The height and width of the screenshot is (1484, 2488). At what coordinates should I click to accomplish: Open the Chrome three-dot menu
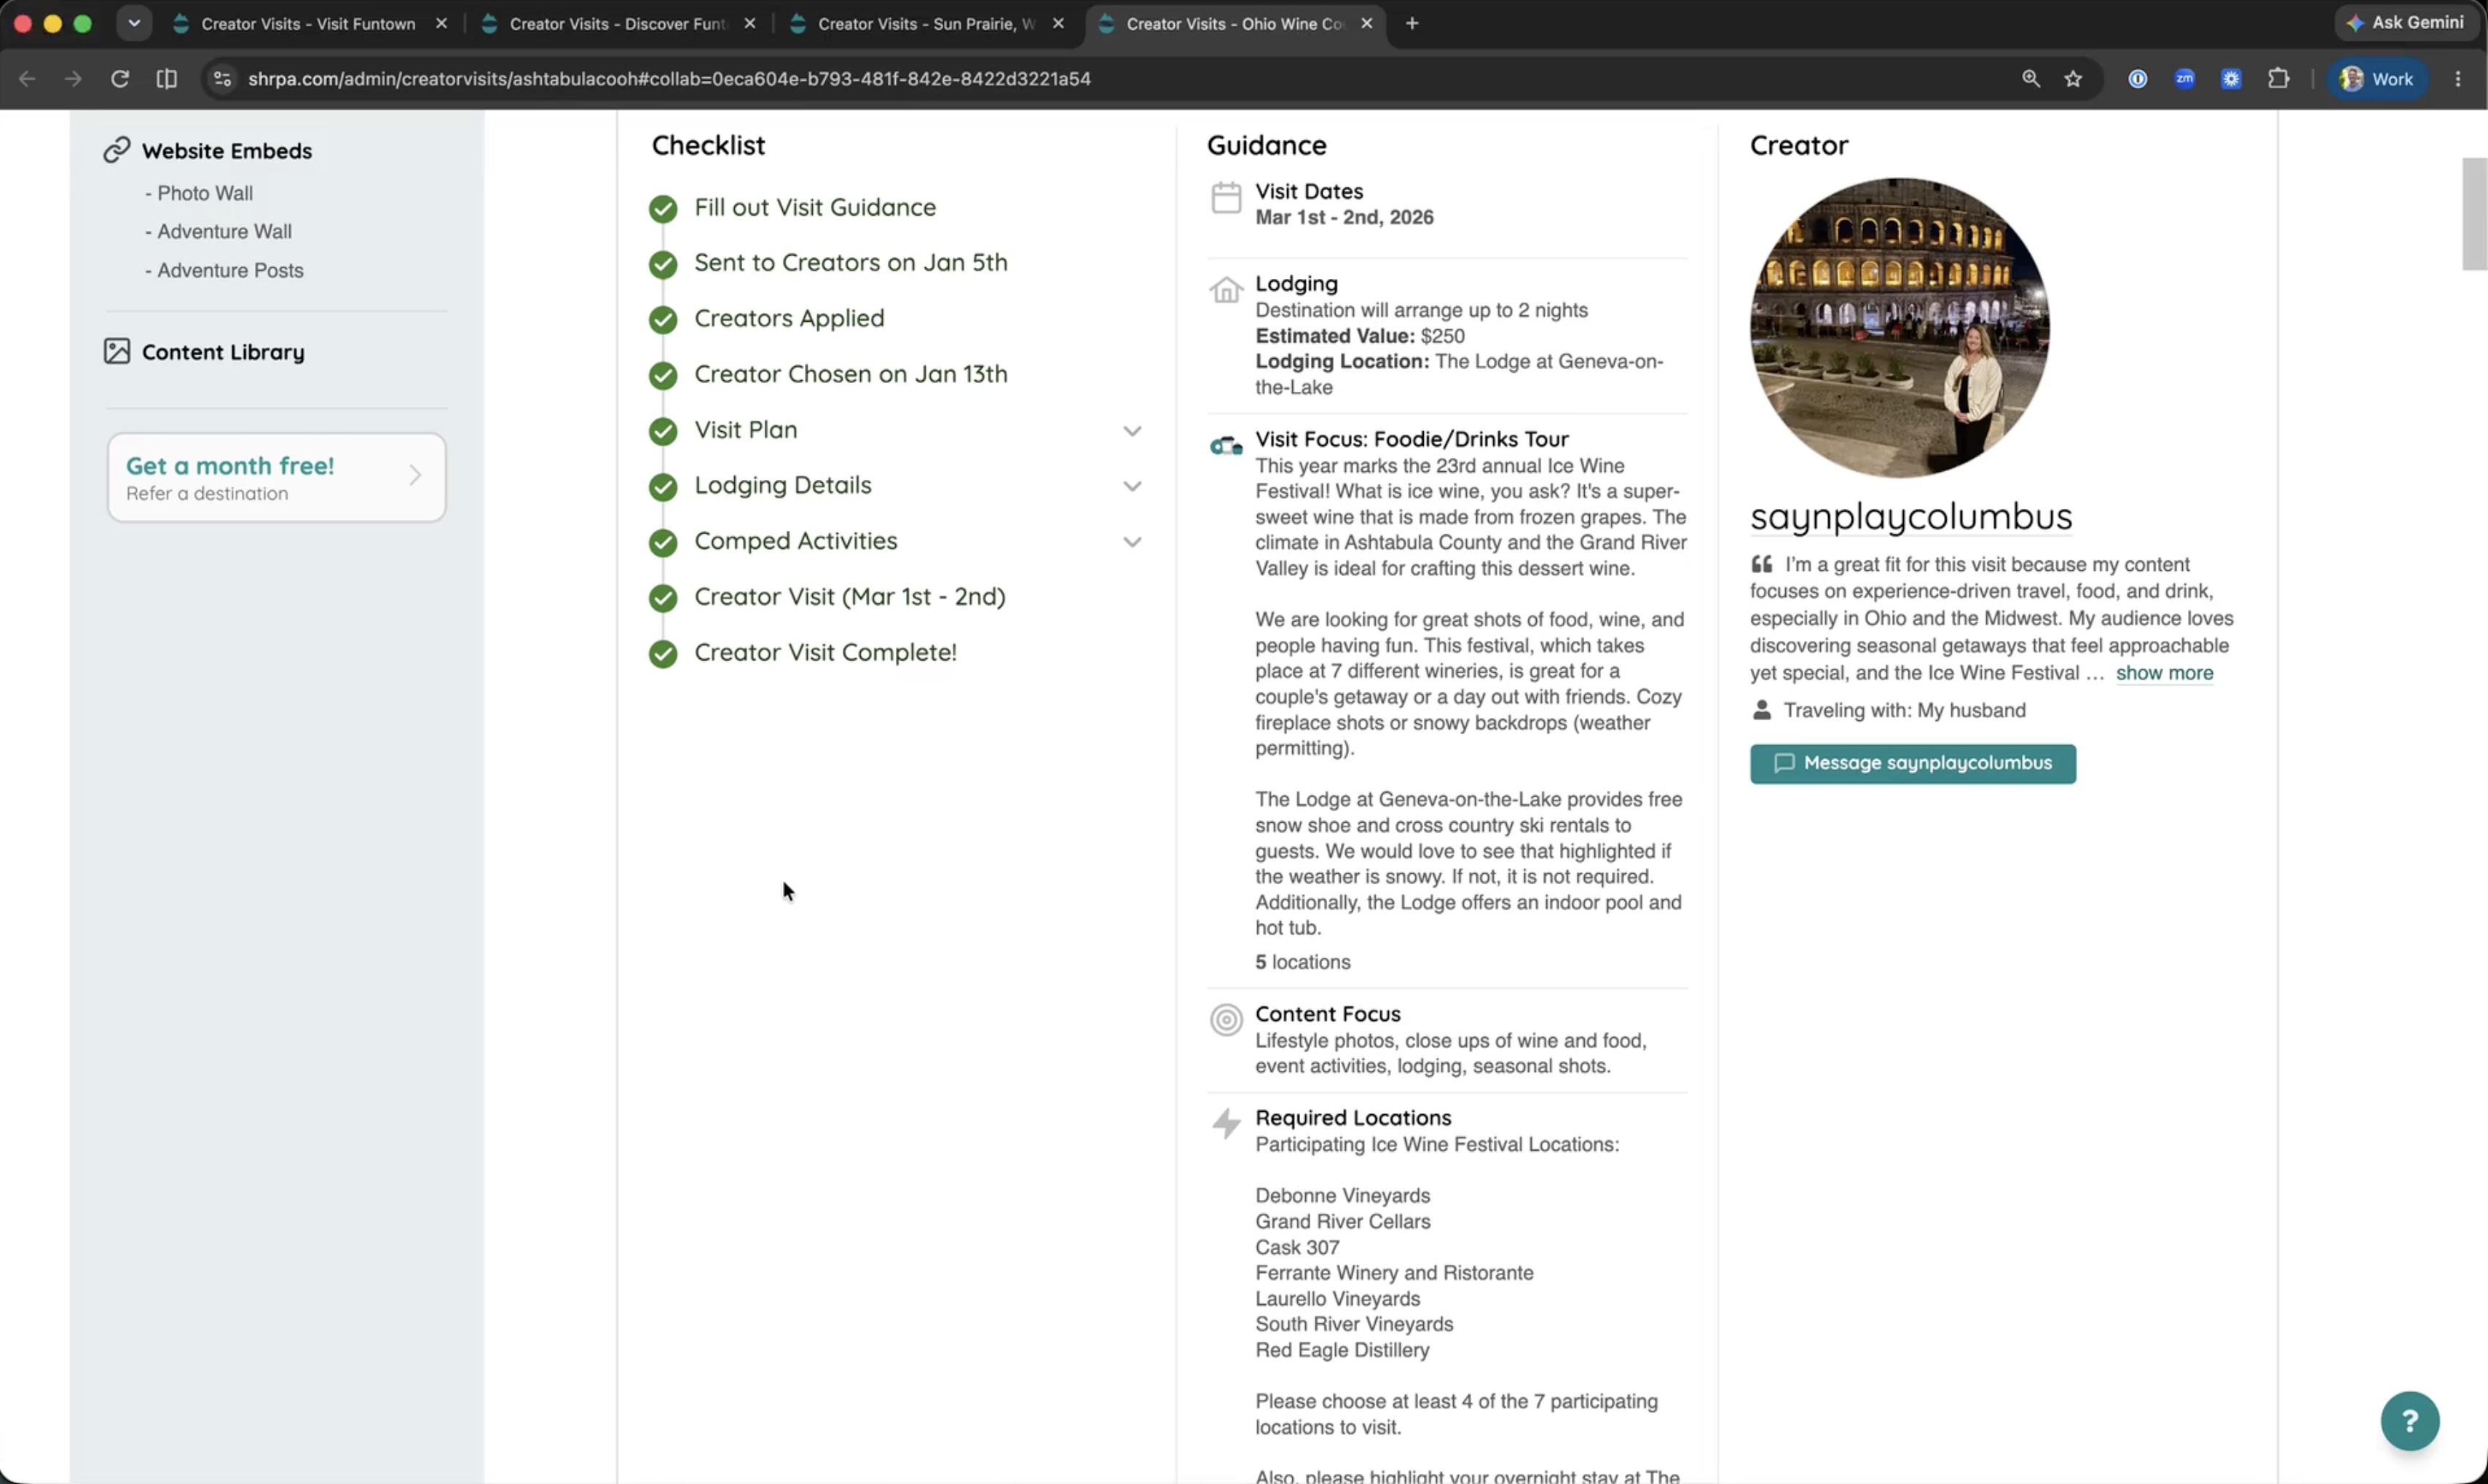(2458, 78)
